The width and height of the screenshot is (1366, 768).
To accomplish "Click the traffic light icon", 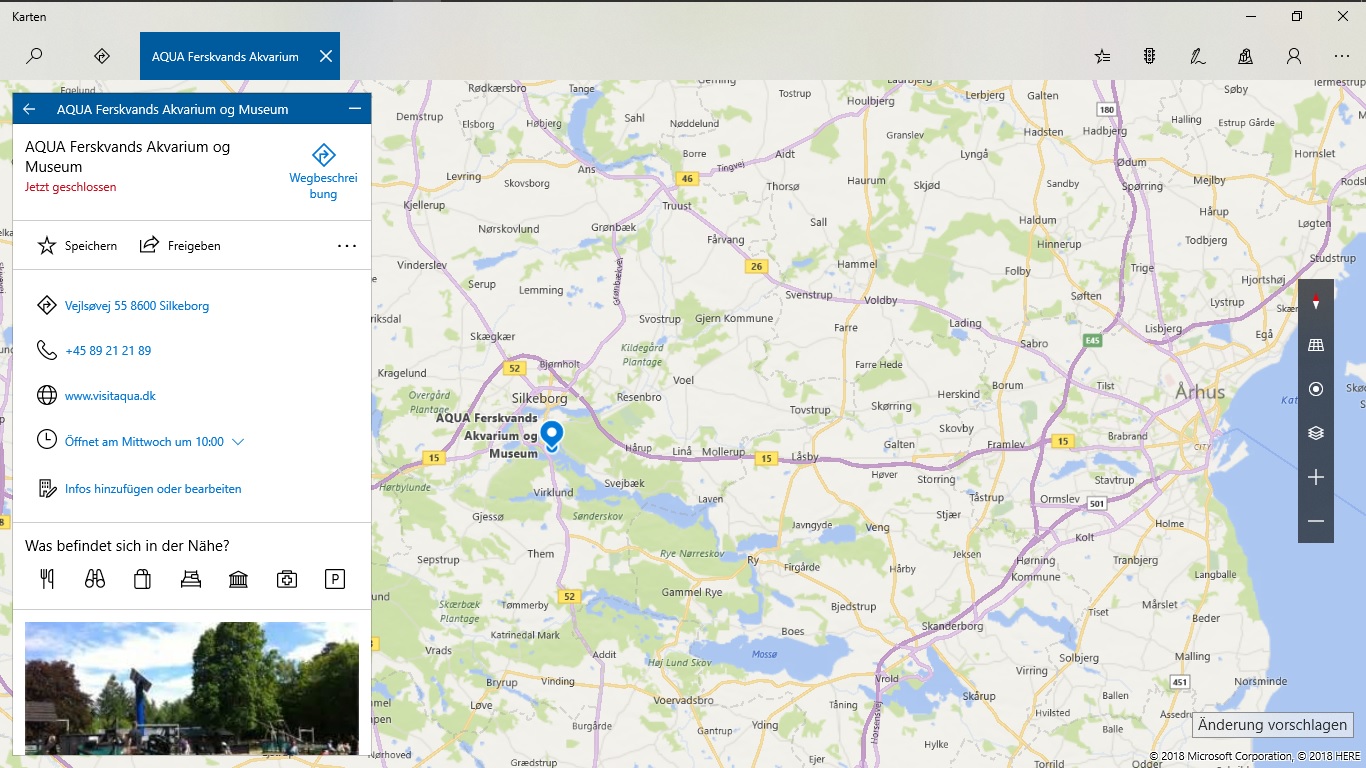I will (1150, 56).
